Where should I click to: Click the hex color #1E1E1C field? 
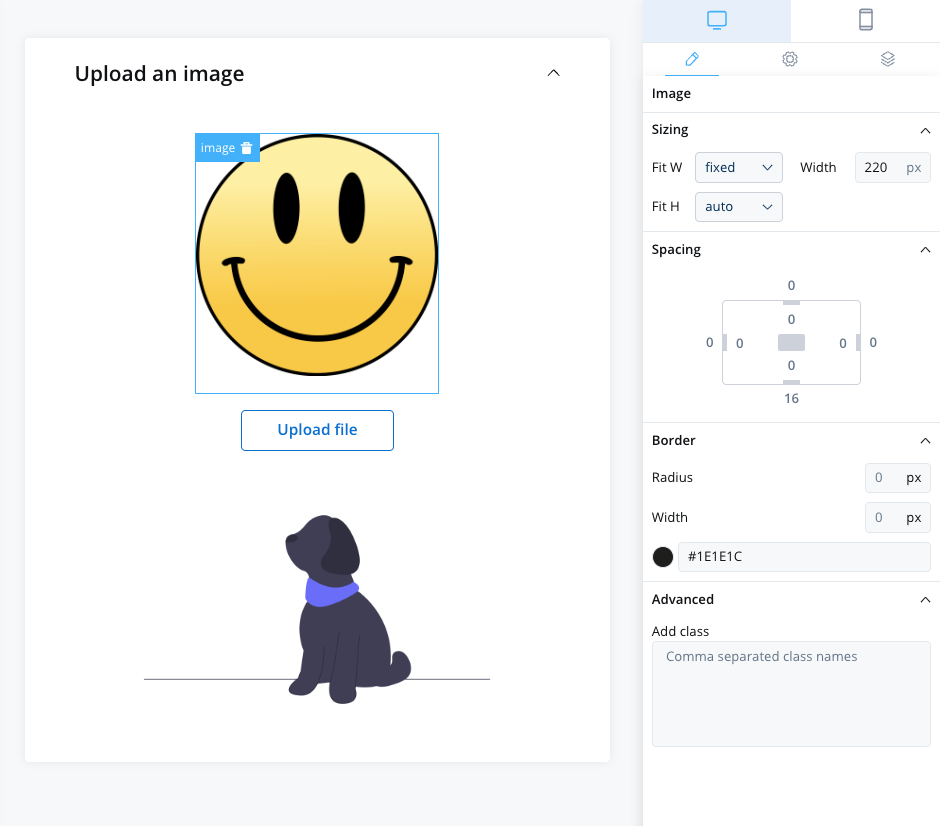(x=804, y=557)
